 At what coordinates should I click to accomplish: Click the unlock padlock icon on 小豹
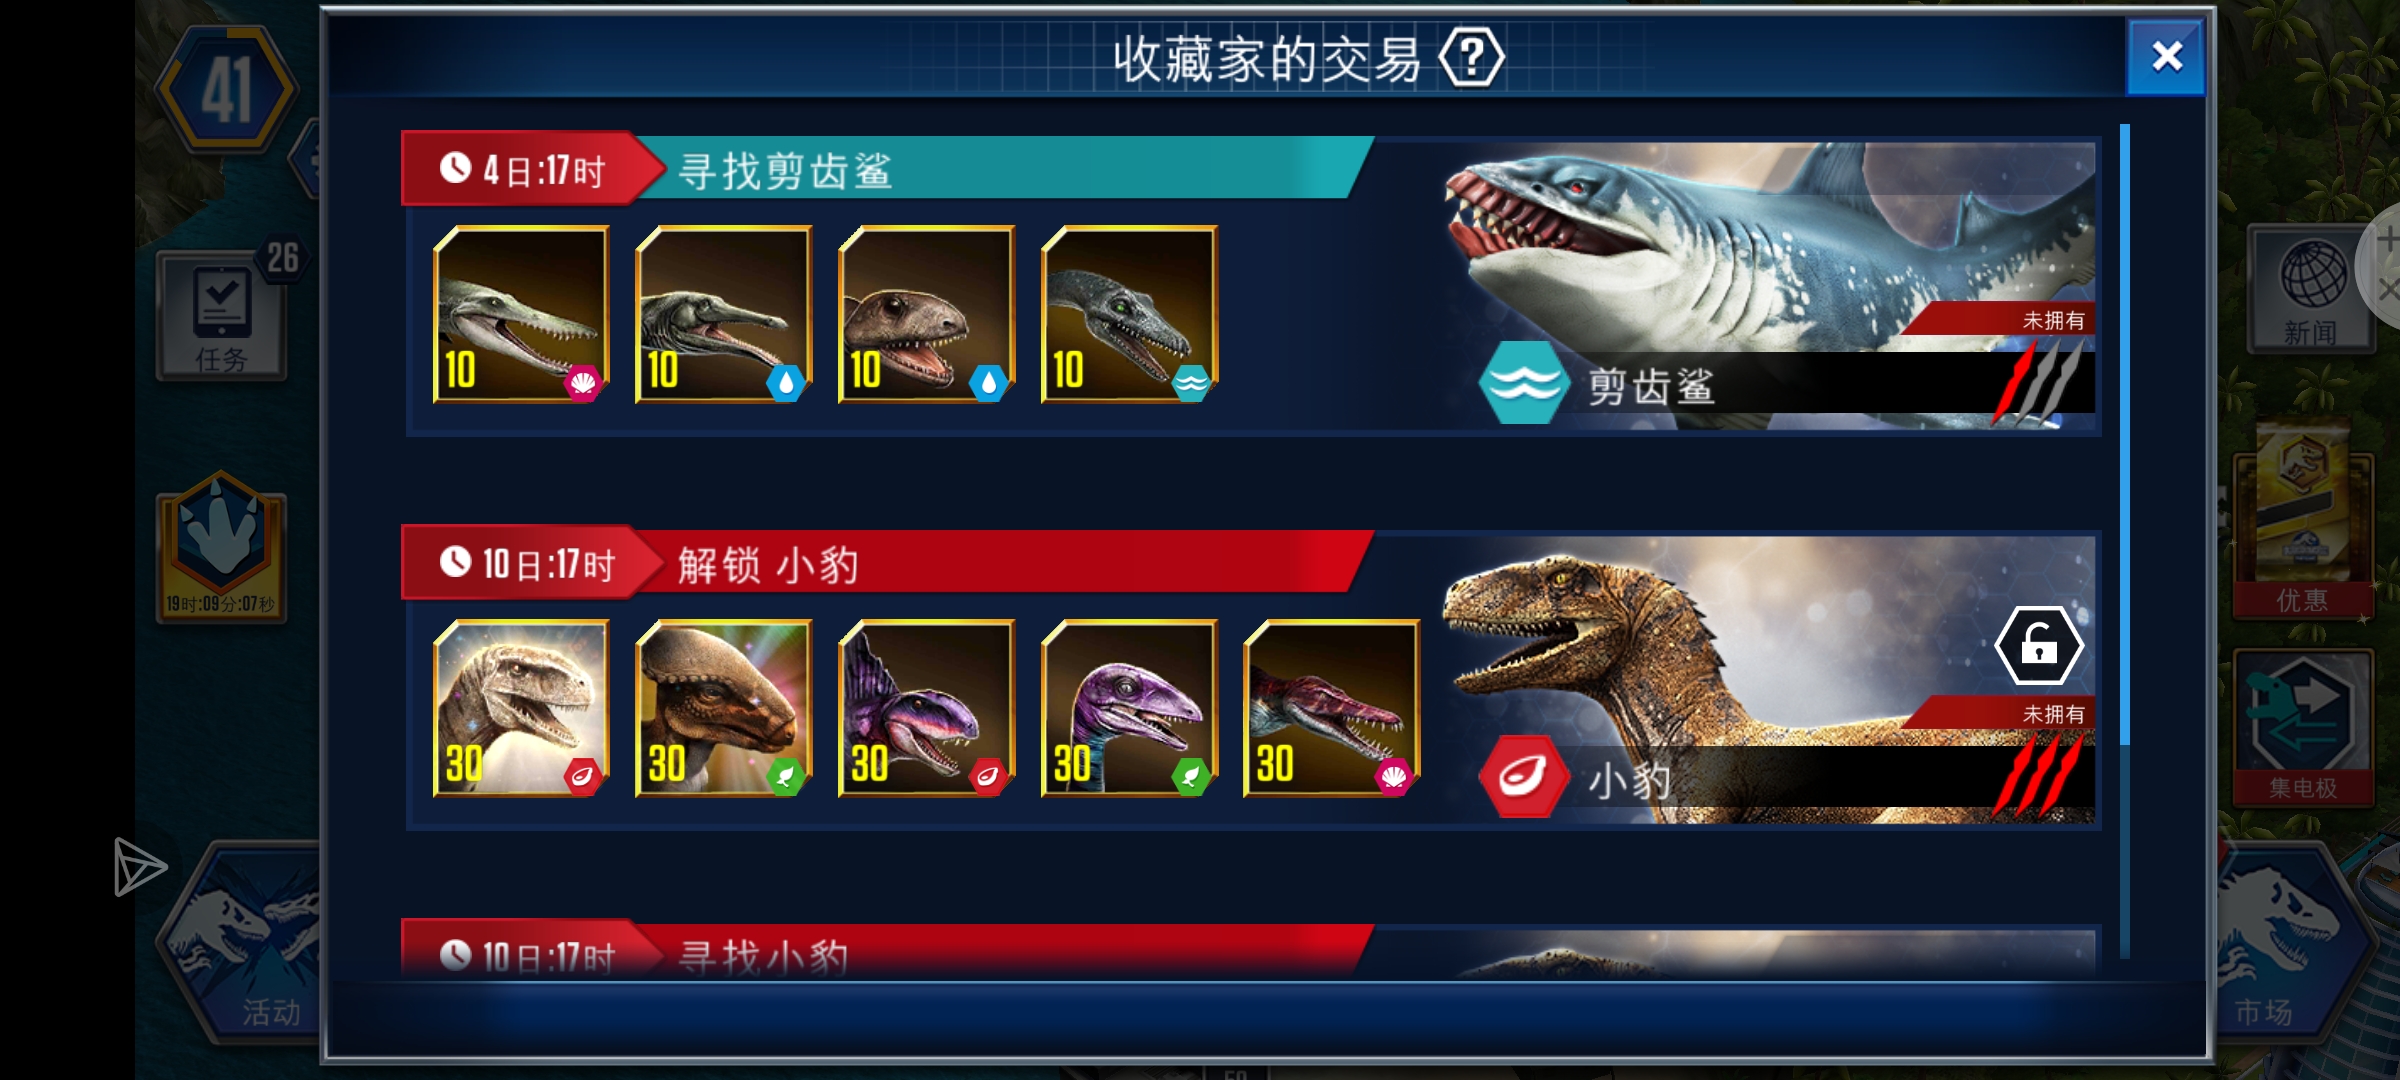pos(2039,647)
